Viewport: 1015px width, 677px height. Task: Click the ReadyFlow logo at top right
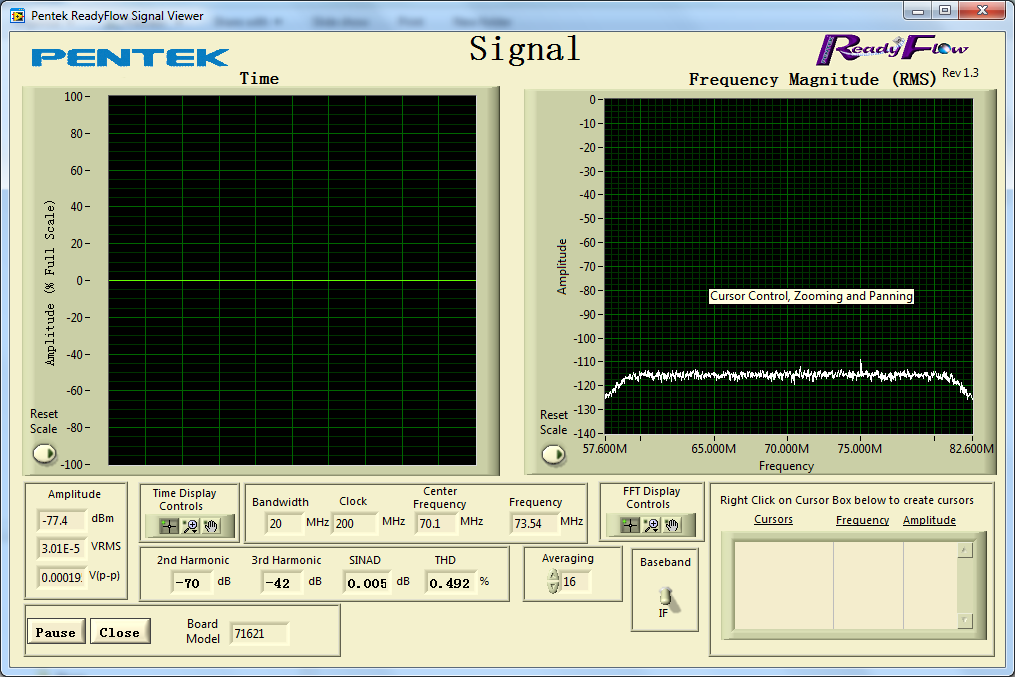pyautogui.click(x=892, y=48)
